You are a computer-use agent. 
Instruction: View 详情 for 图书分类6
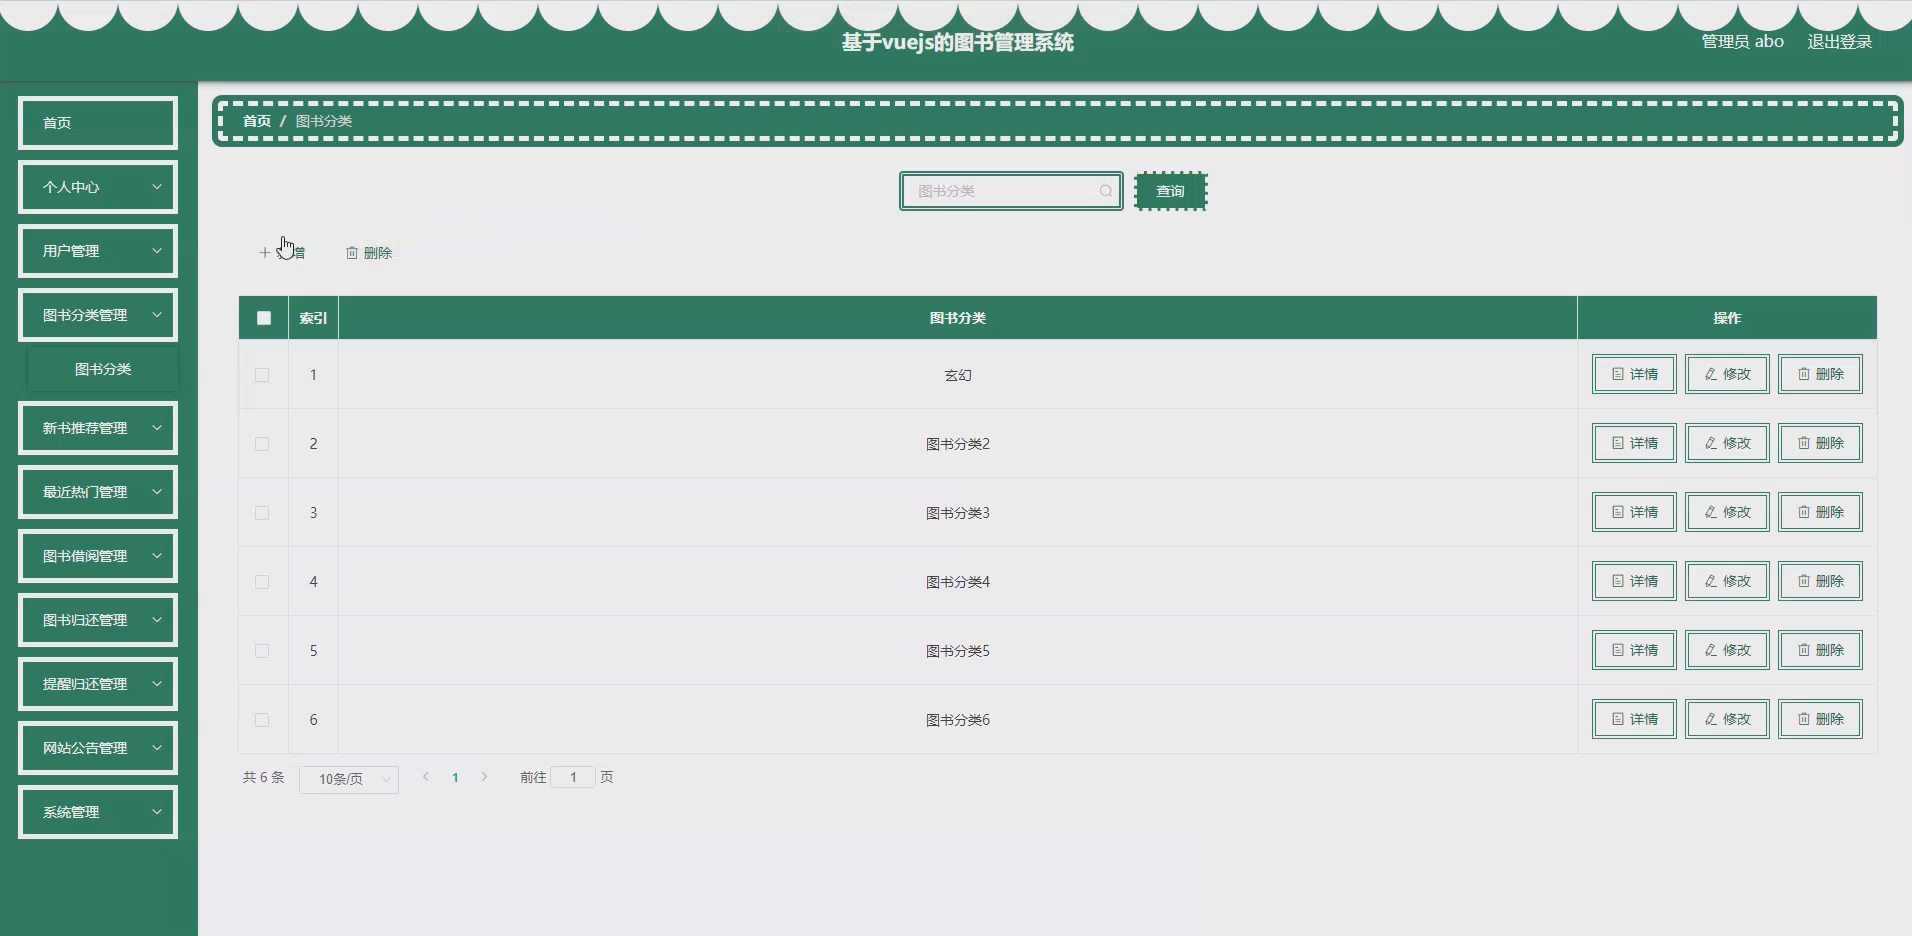tap(1634, 719)
